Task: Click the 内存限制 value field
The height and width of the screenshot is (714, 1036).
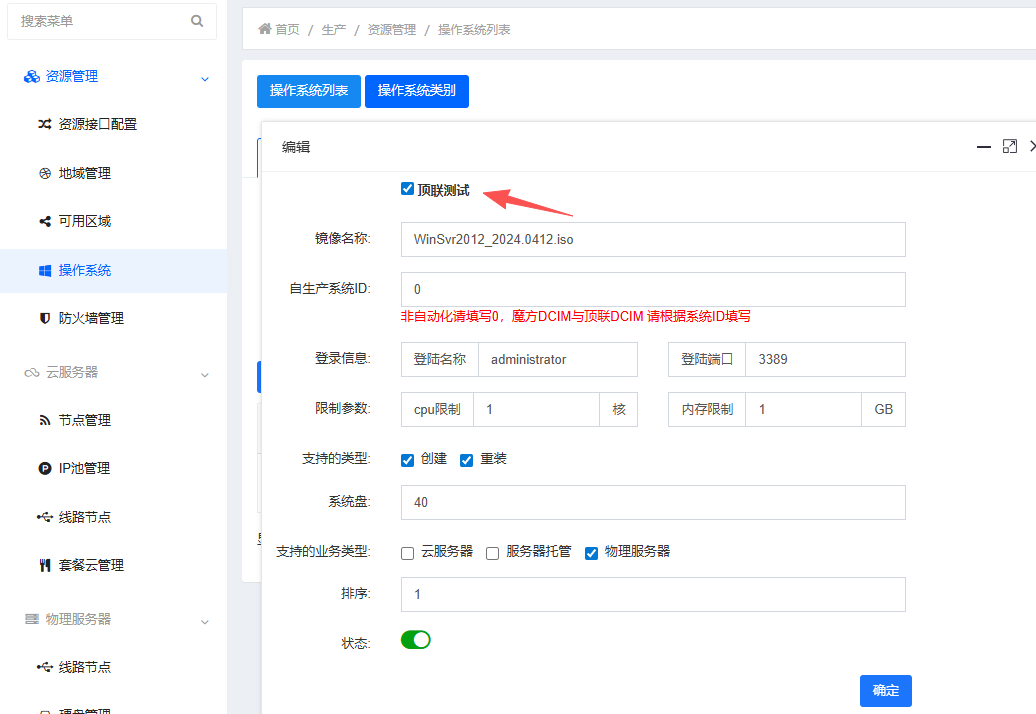Action: 803,410
